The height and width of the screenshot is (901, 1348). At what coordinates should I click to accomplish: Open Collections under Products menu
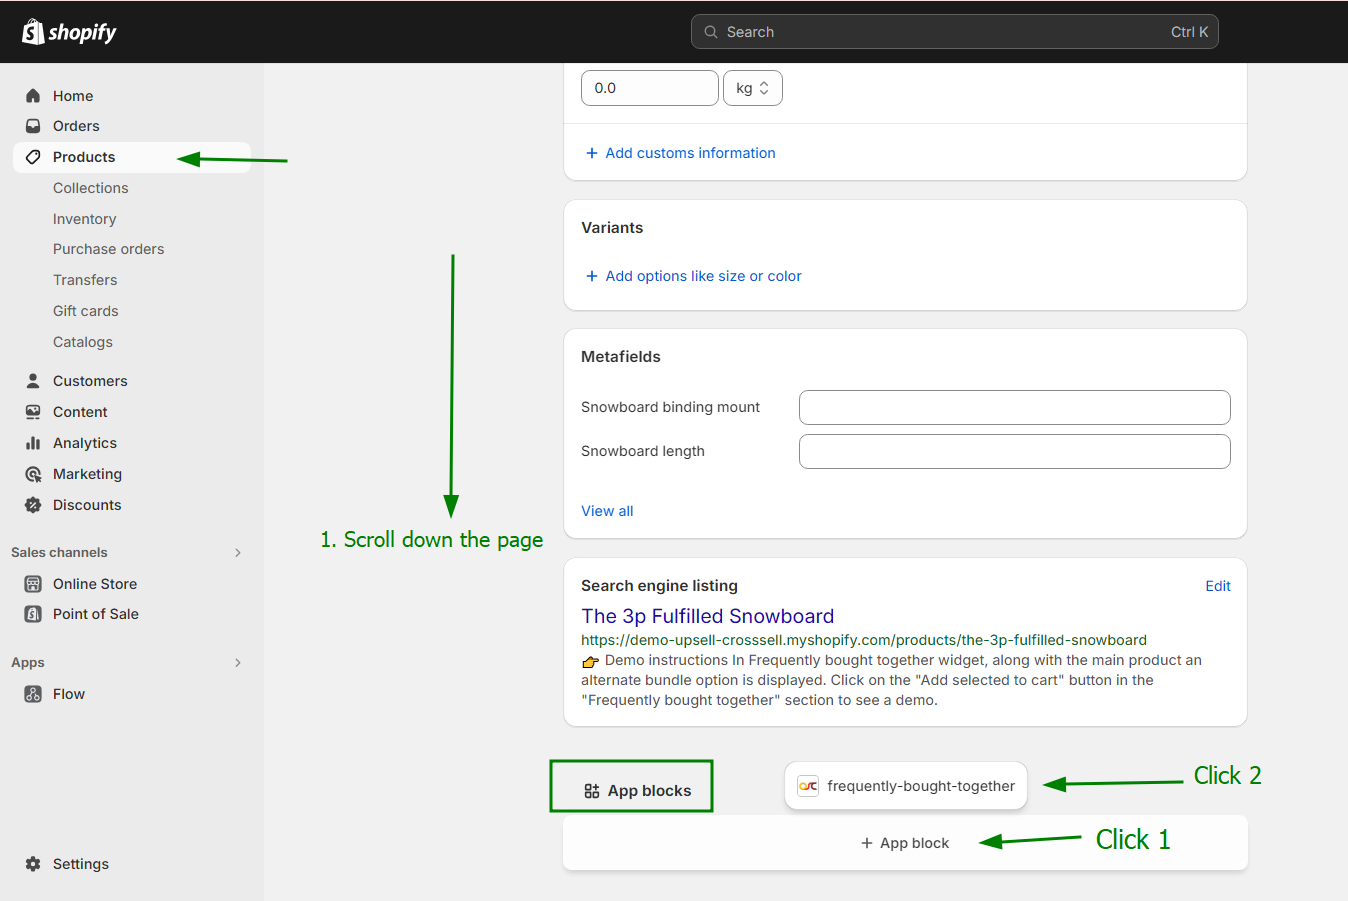click(x=90, y=188)
